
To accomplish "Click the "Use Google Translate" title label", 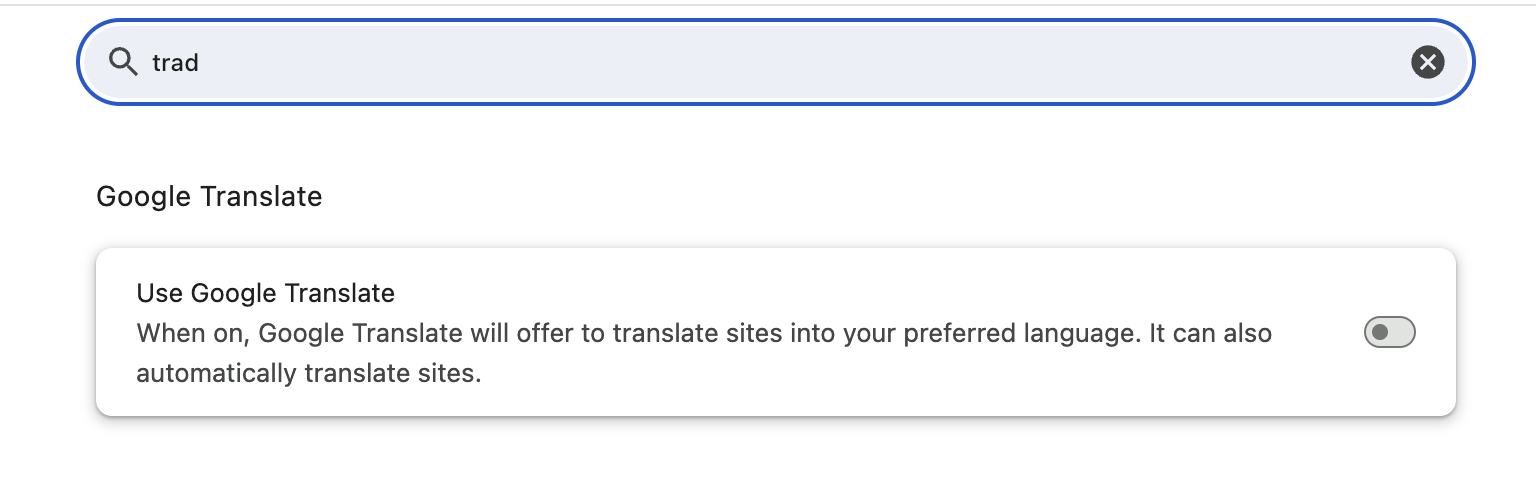I will (265, 293).
